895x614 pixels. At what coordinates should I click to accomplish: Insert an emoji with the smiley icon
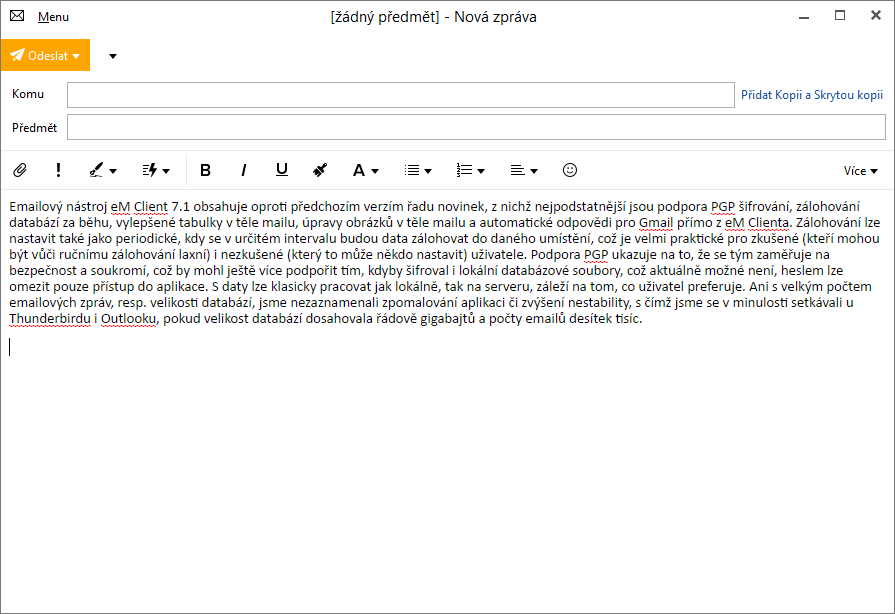(x=570, y=170)
